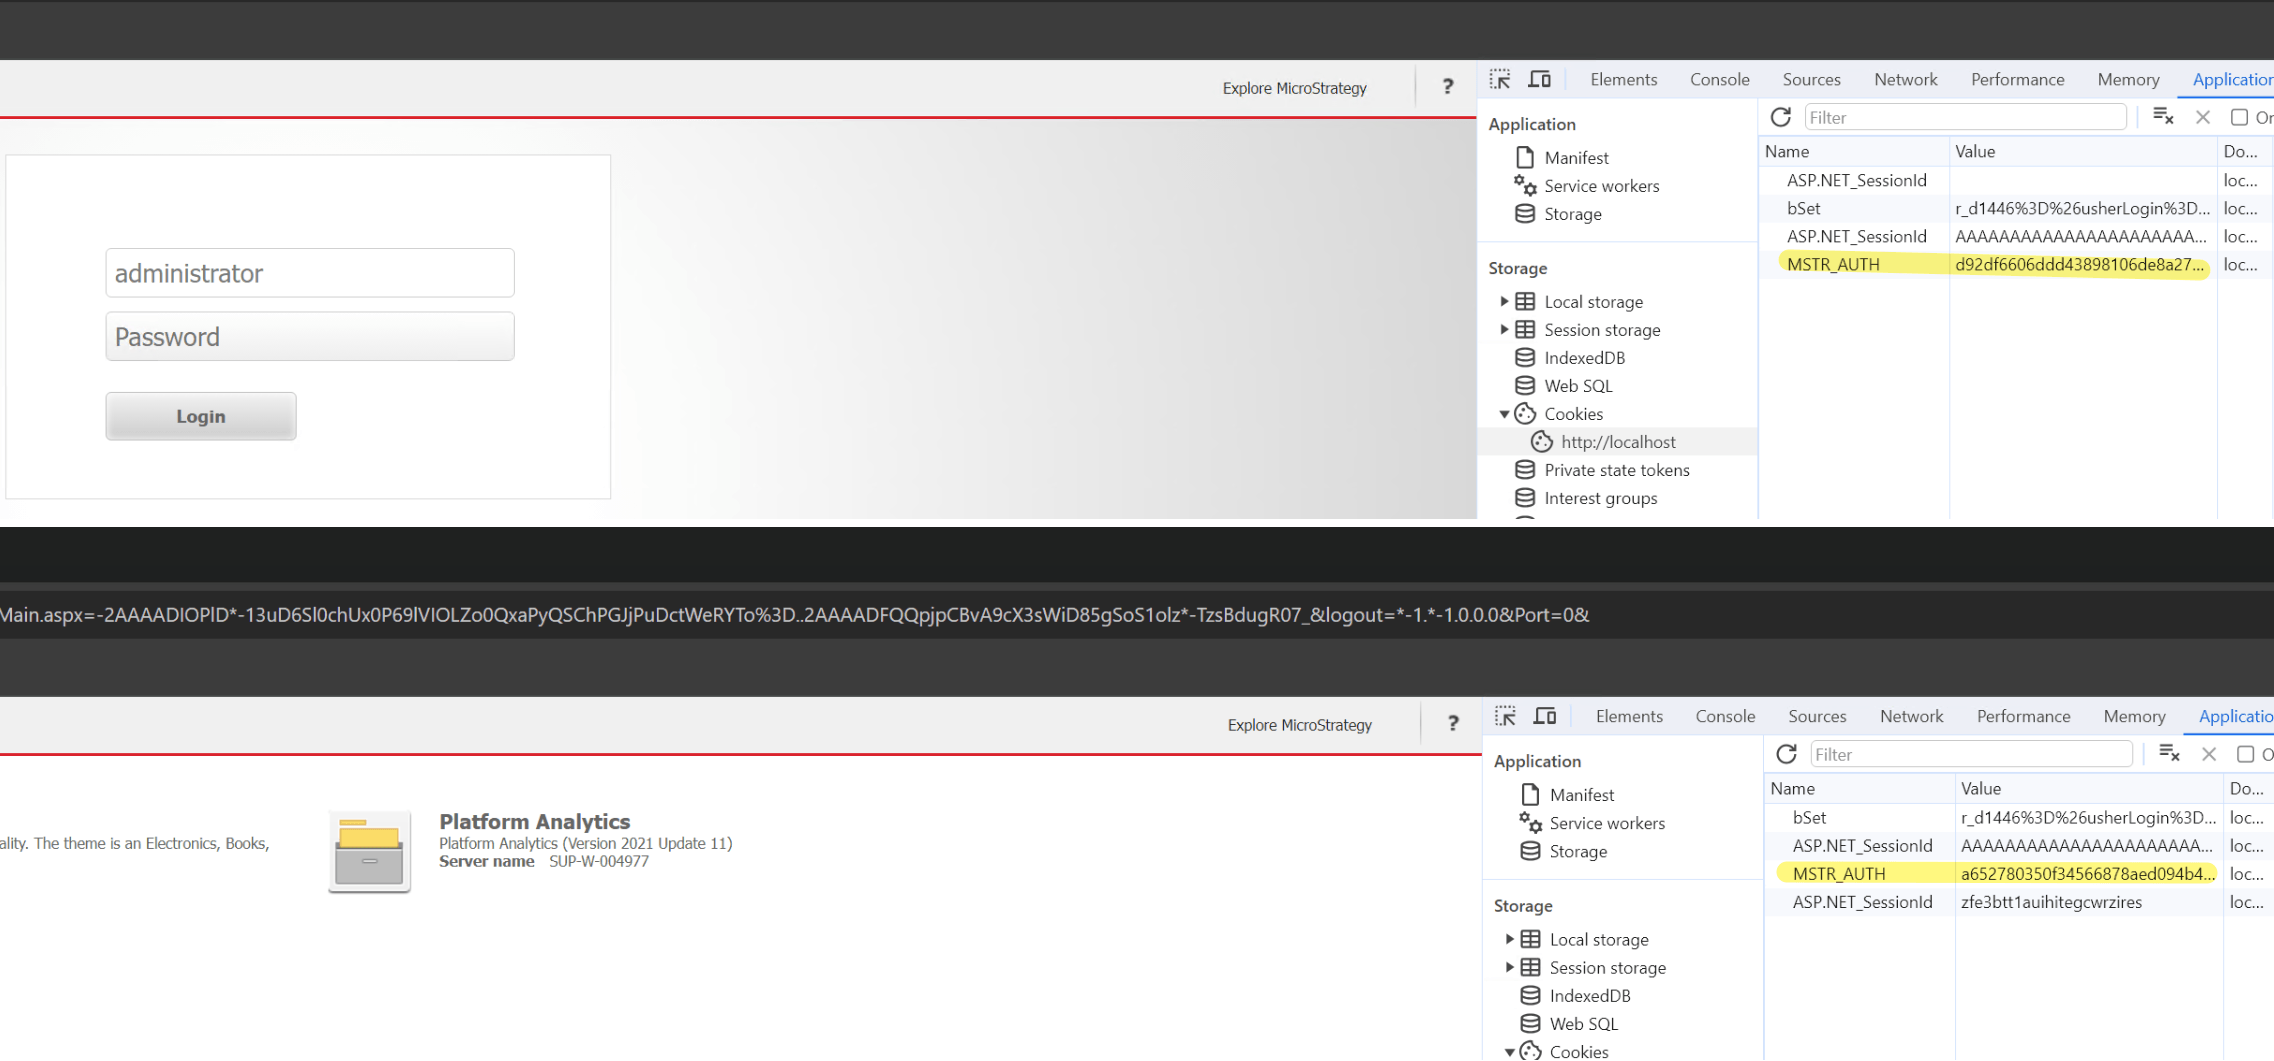Click into the Password field
Viewport: 2274px width, 1061px height.
tap(310, 337)
